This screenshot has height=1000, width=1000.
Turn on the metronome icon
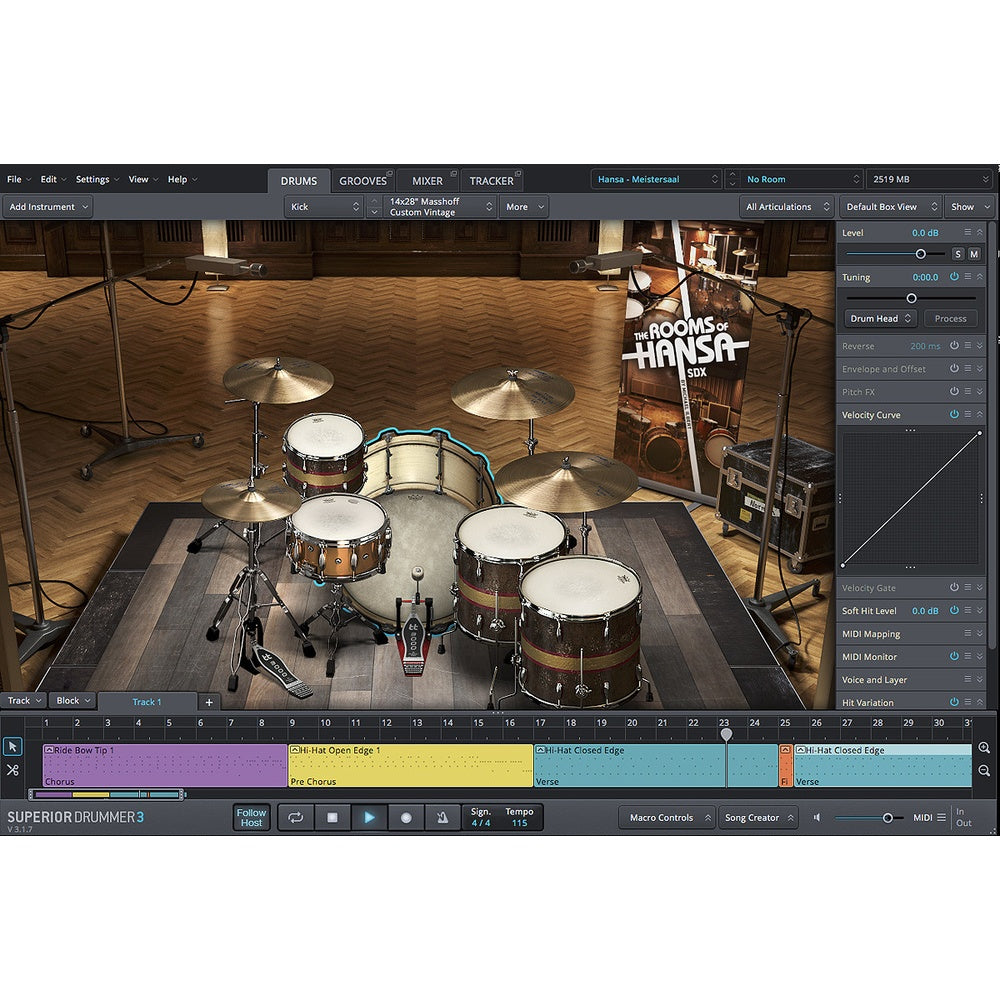coord(442,817)
